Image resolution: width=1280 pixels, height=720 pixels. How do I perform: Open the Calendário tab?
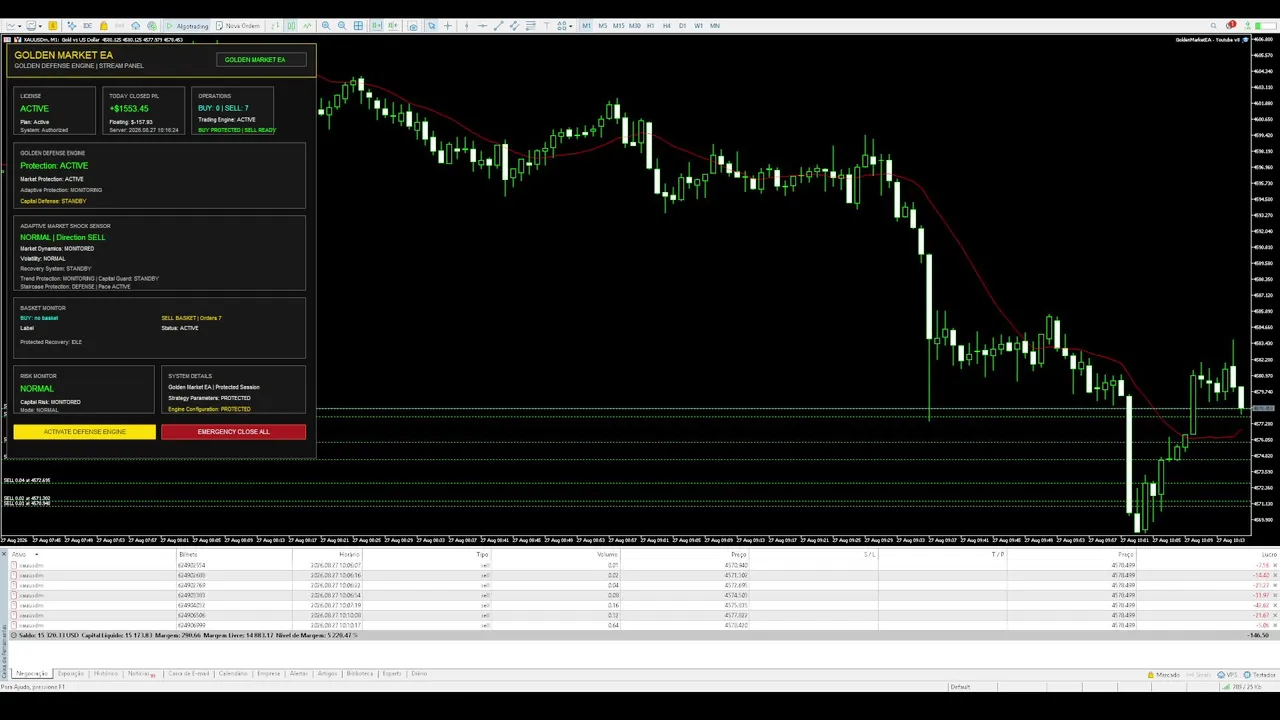(233, 673)
